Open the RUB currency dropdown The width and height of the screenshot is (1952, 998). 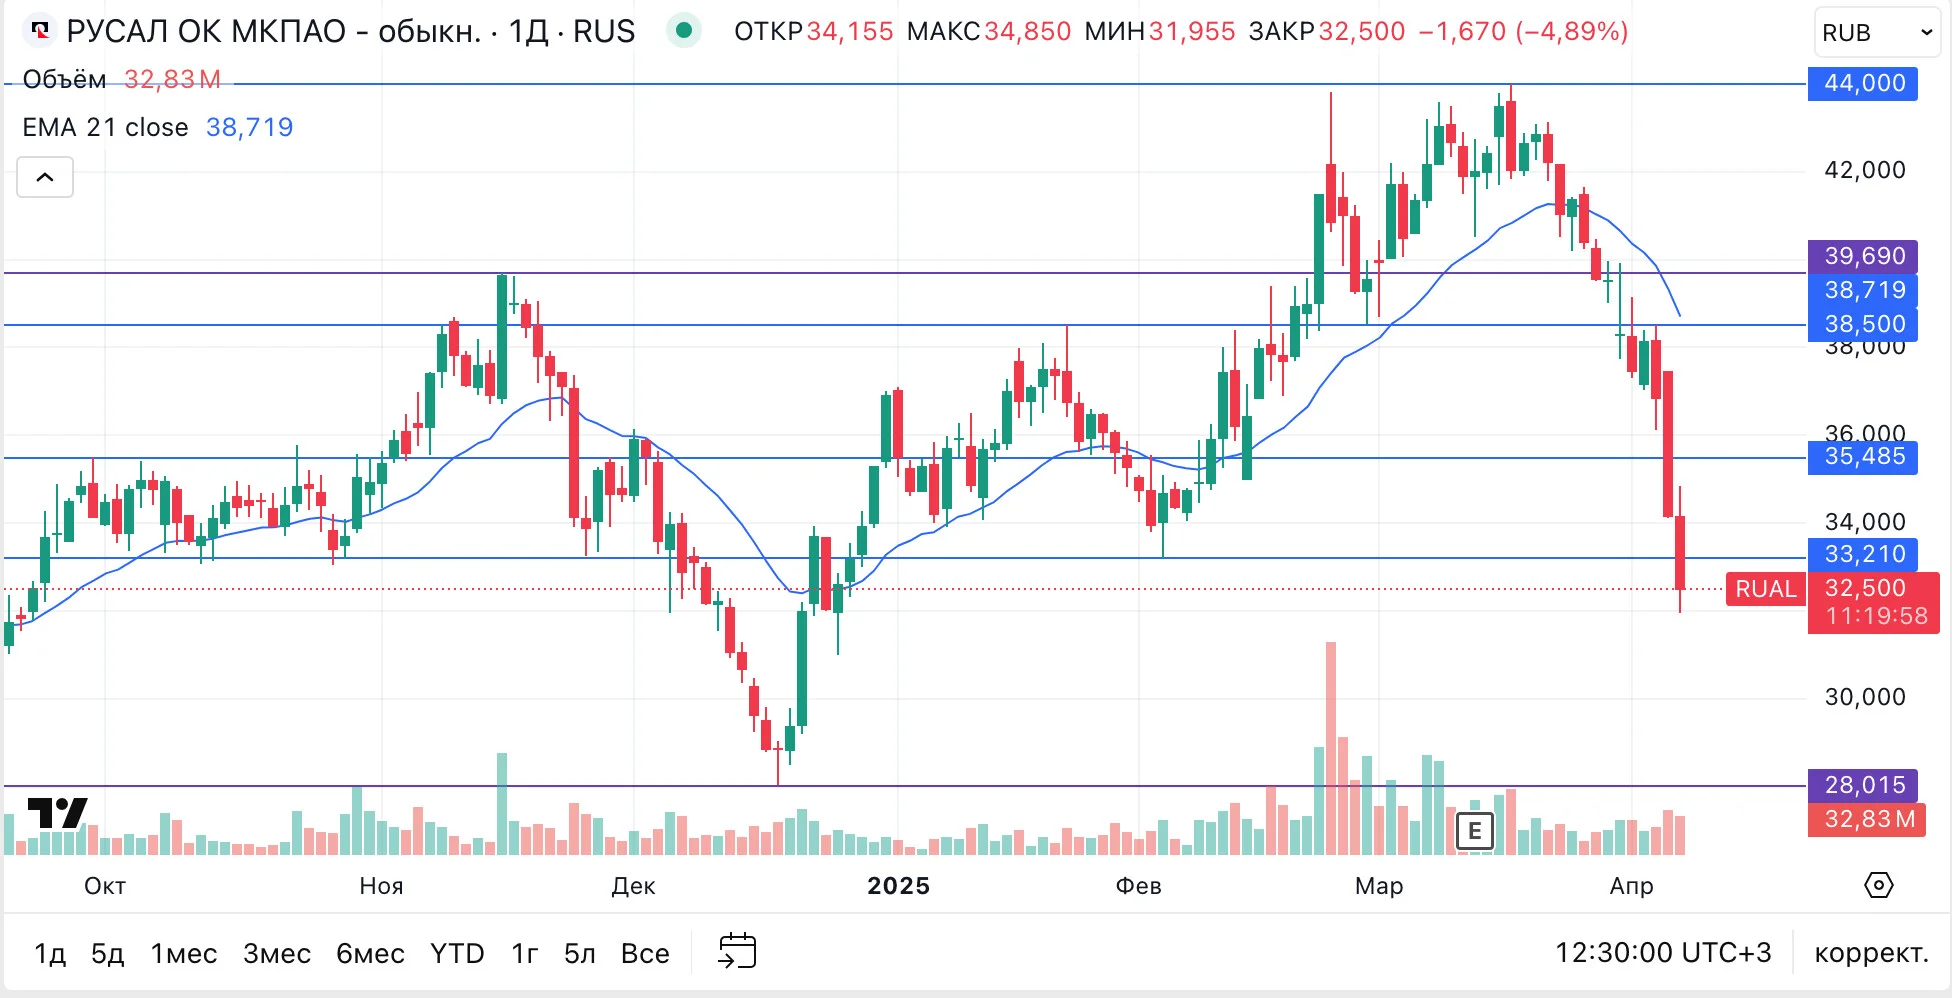click(x=1876, y=32)
